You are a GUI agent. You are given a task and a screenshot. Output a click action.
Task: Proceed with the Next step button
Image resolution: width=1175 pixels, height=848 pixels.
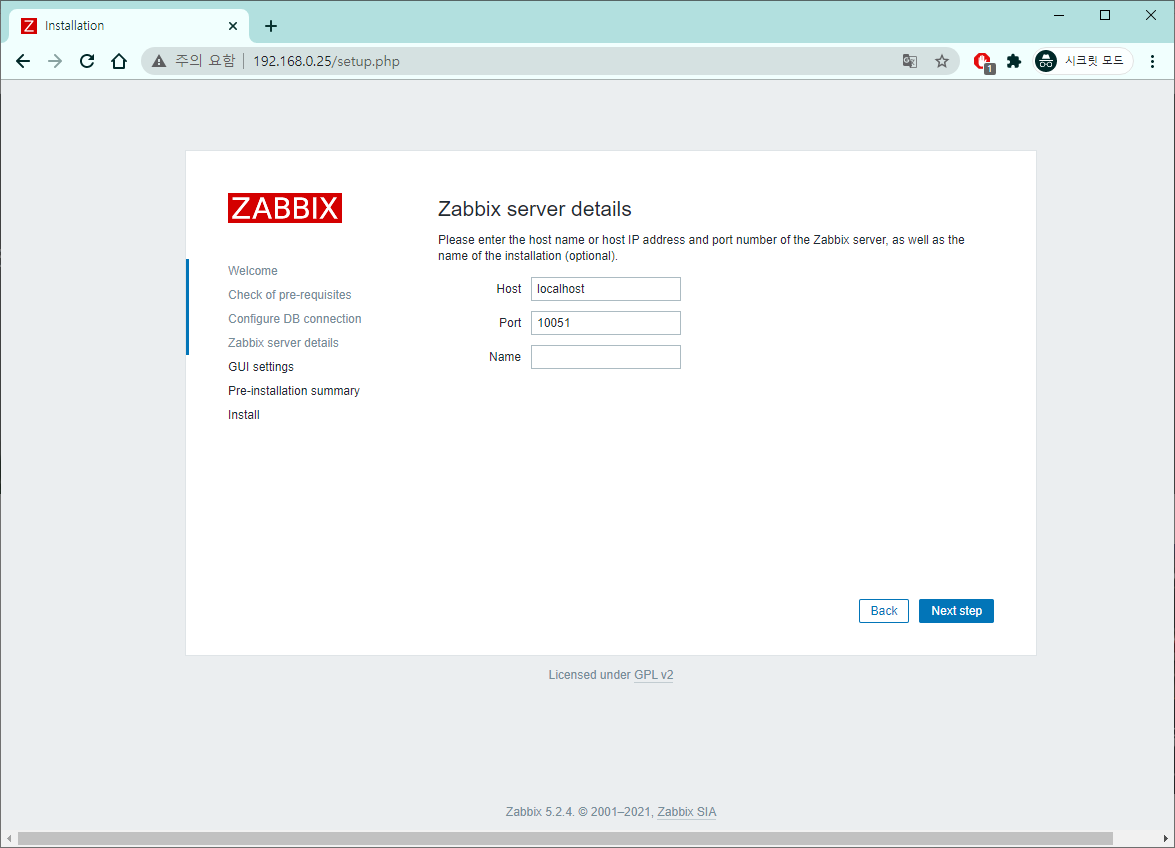point(956,611)
